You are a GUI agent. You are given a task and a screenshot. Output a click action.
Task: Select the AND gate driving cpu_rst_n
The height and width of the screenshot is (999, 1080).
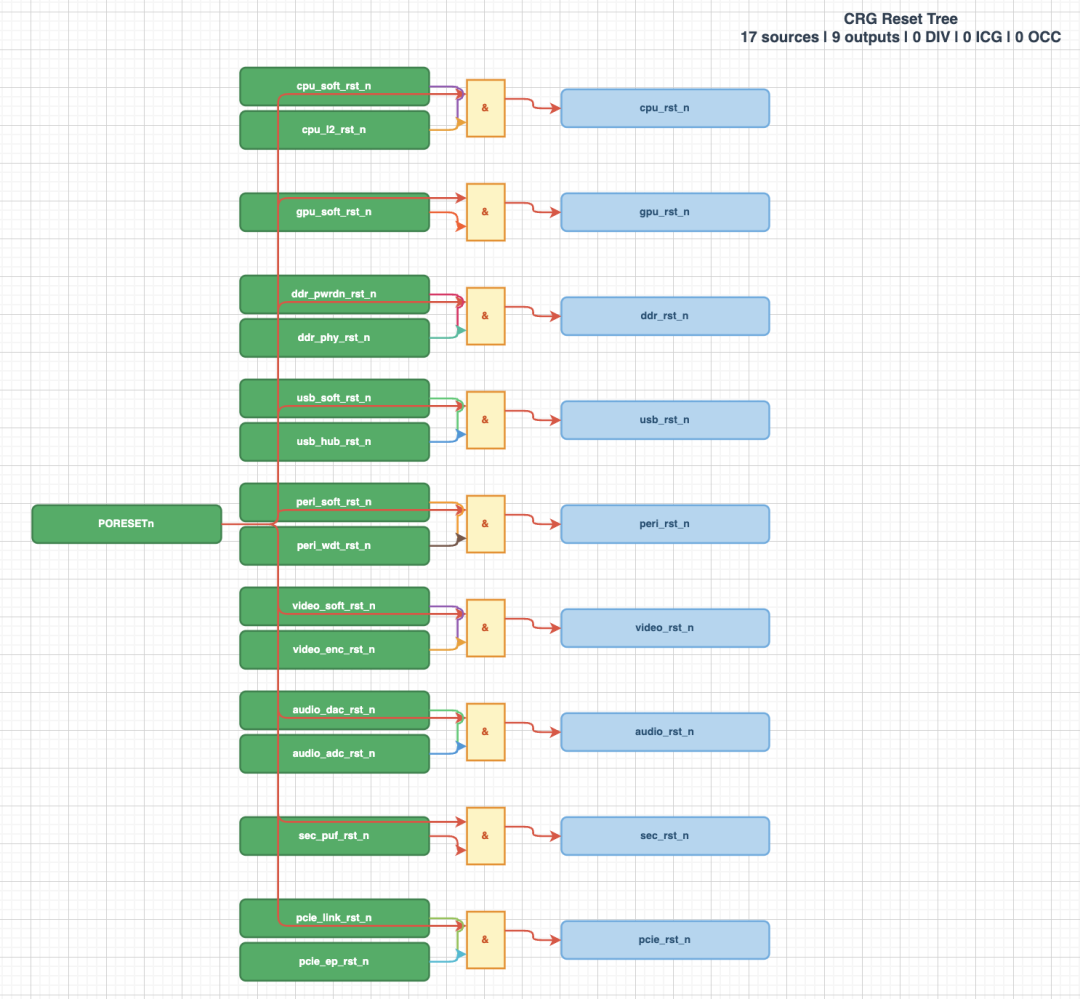[x=486, y=108]
